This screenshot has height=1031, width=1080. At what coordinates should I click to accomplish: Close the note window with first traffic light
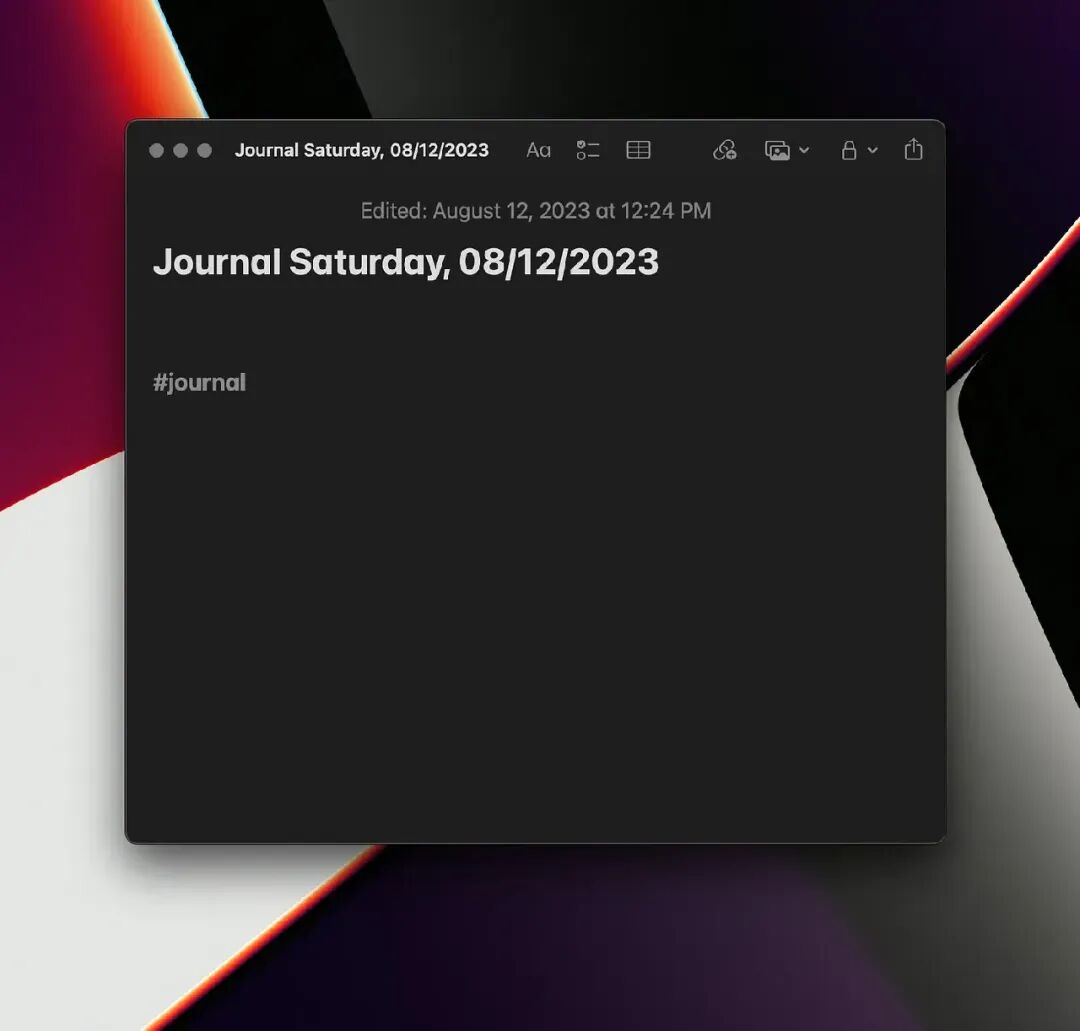tap(157, 150)
